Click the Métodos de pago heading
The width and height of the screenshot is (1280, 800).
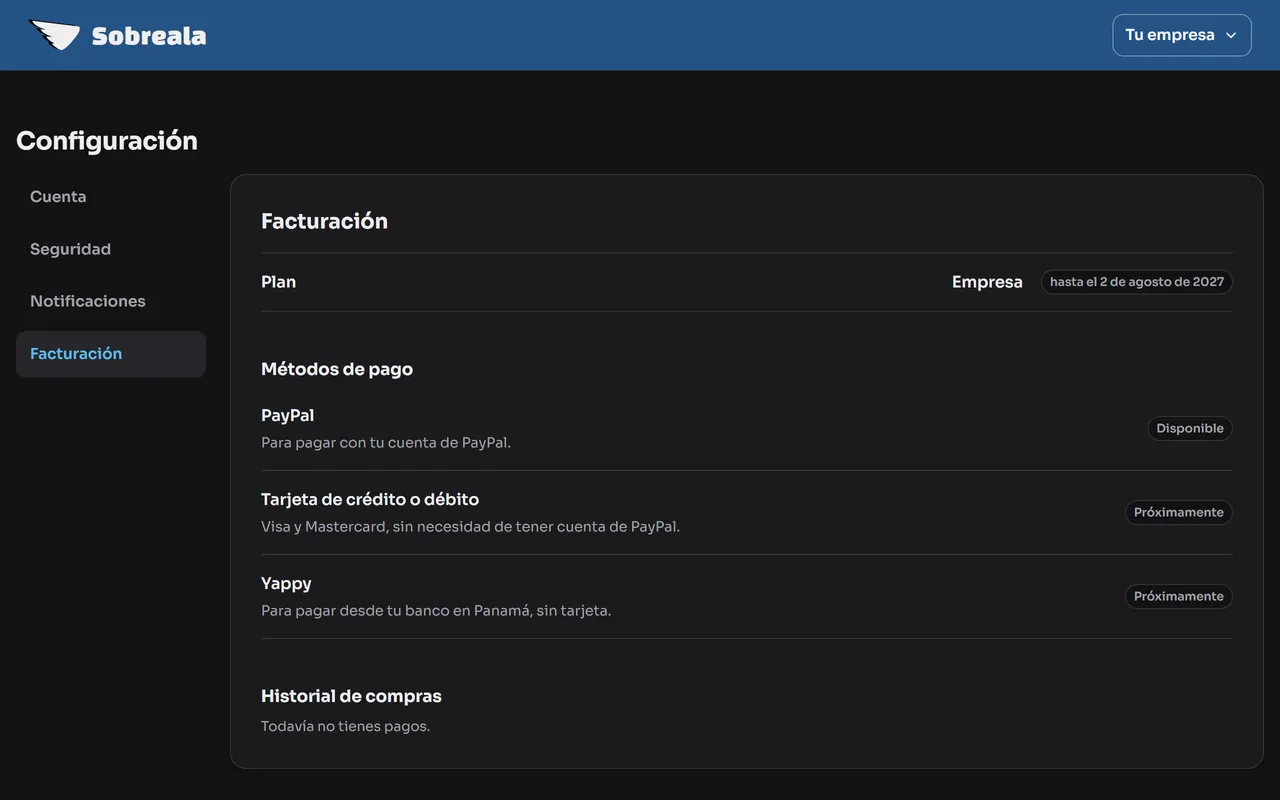click(337, 369)
